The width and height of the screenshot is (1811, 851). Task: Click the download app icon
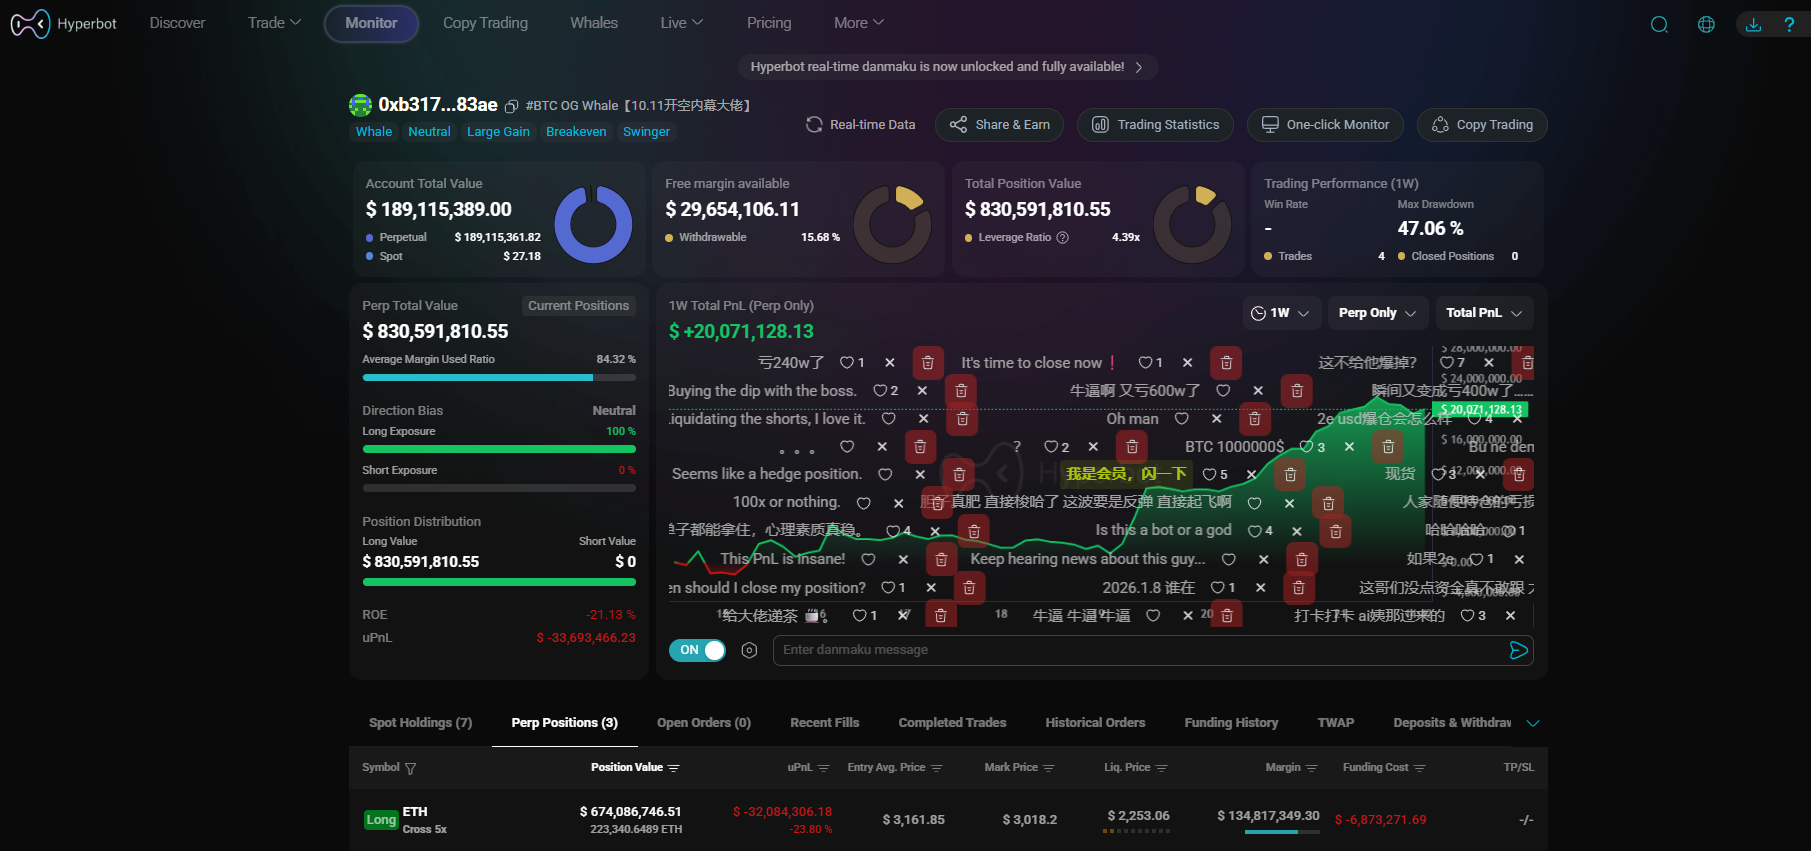point(1753,24)
